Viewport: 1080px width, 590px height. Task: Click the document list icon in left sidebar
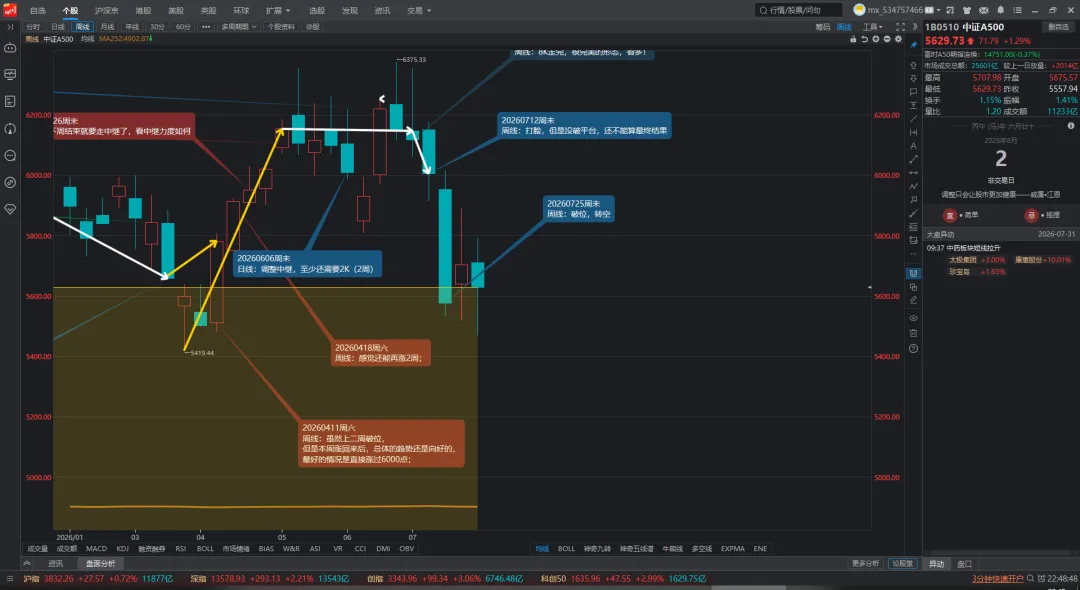point(10,101)
